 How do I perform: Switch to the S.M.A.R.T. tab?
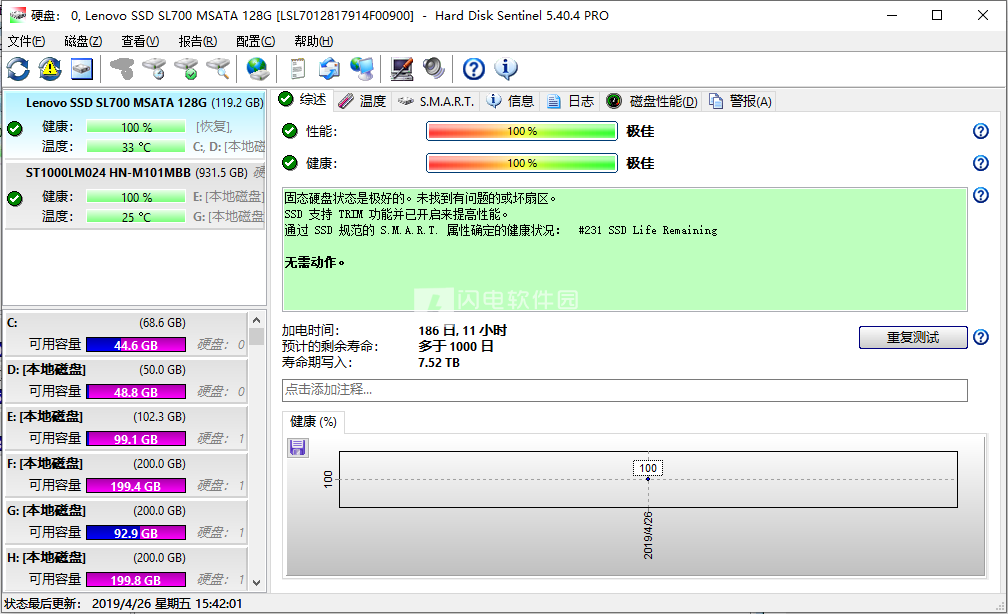click(x=436, y=101)
